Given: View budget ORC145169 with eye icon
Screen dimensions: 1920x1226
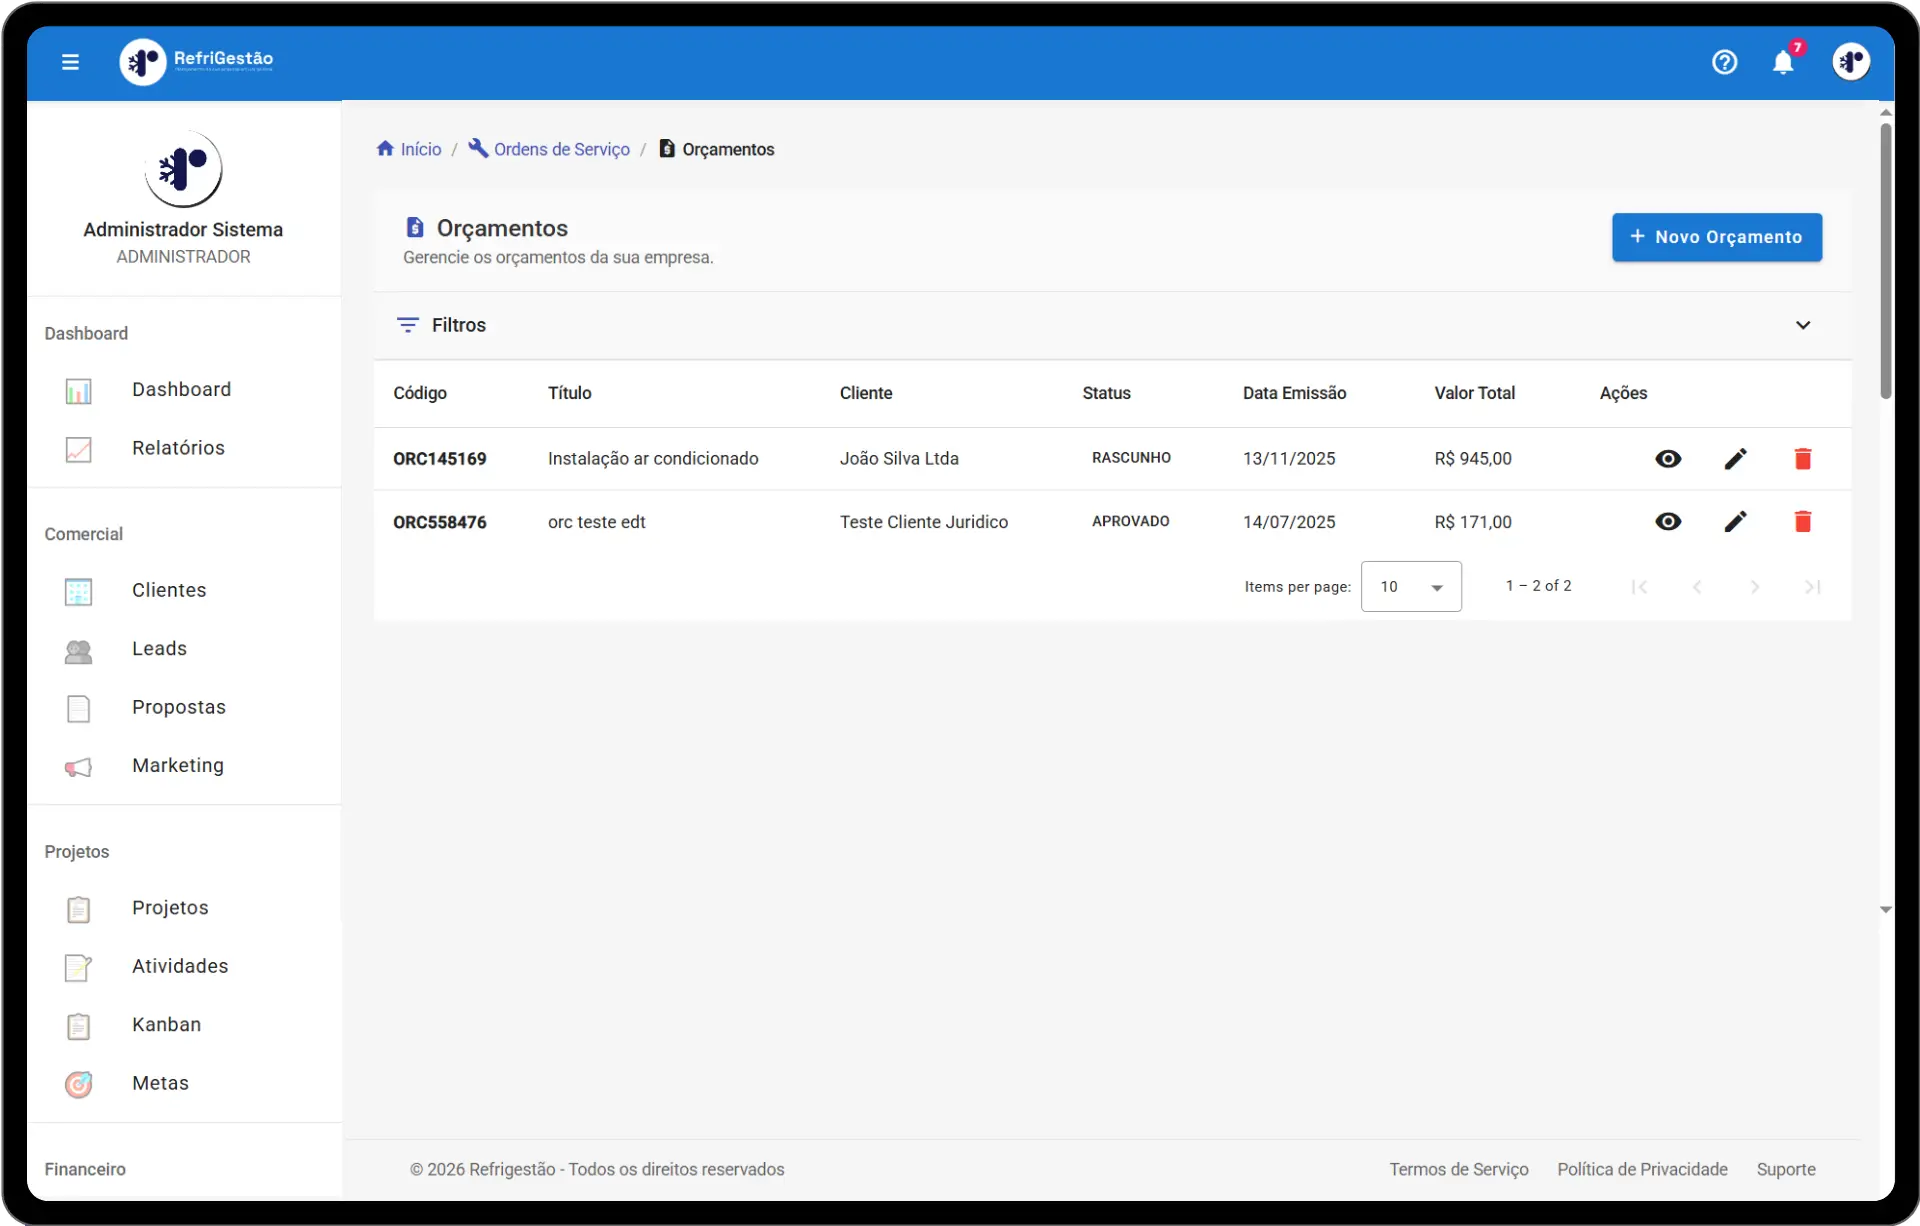Looking at the screenshot, I should click(x=1668, y=459).
